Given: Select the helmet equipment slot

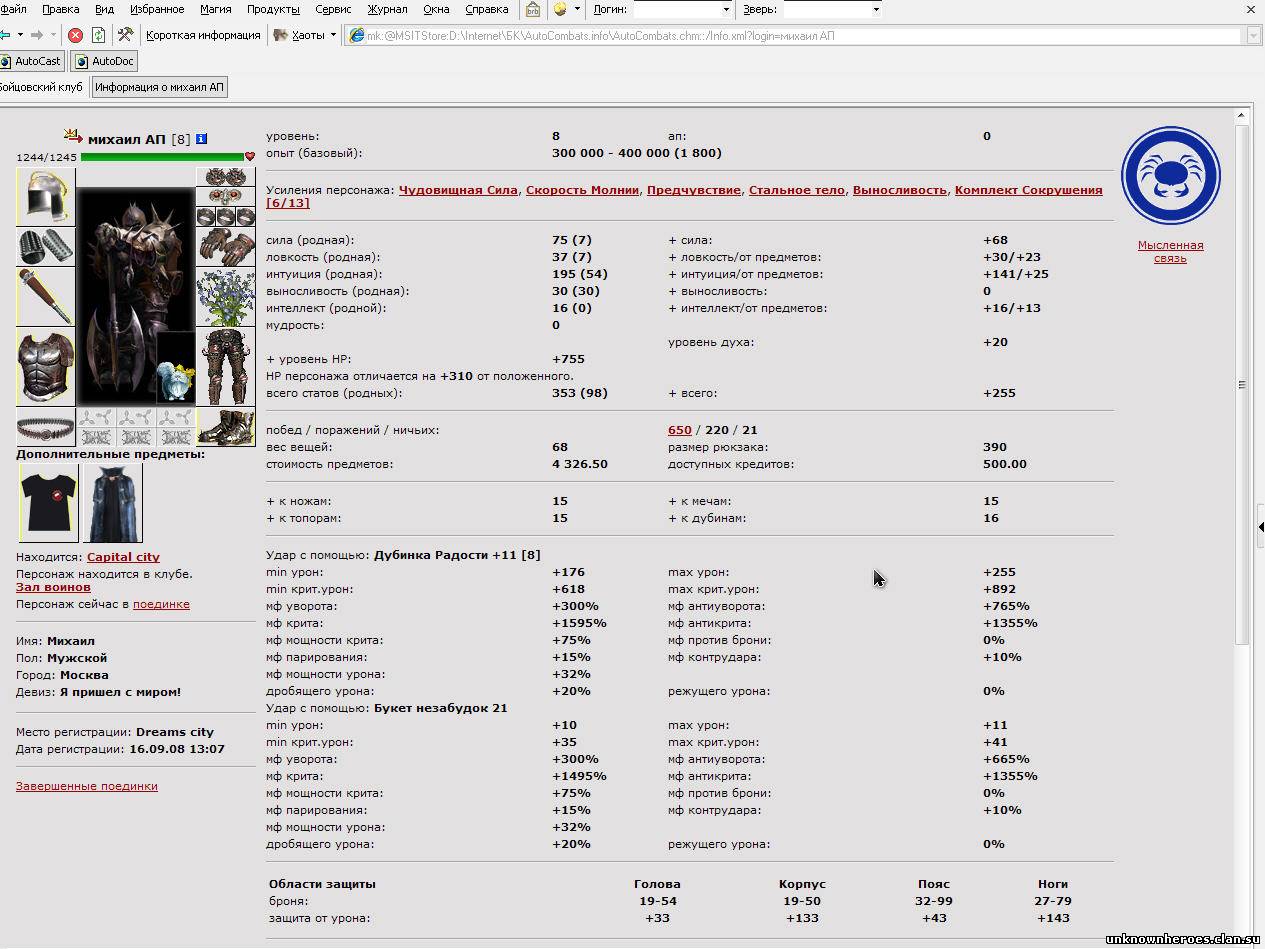Looking at the screenshot, I should tap(45, 197).
